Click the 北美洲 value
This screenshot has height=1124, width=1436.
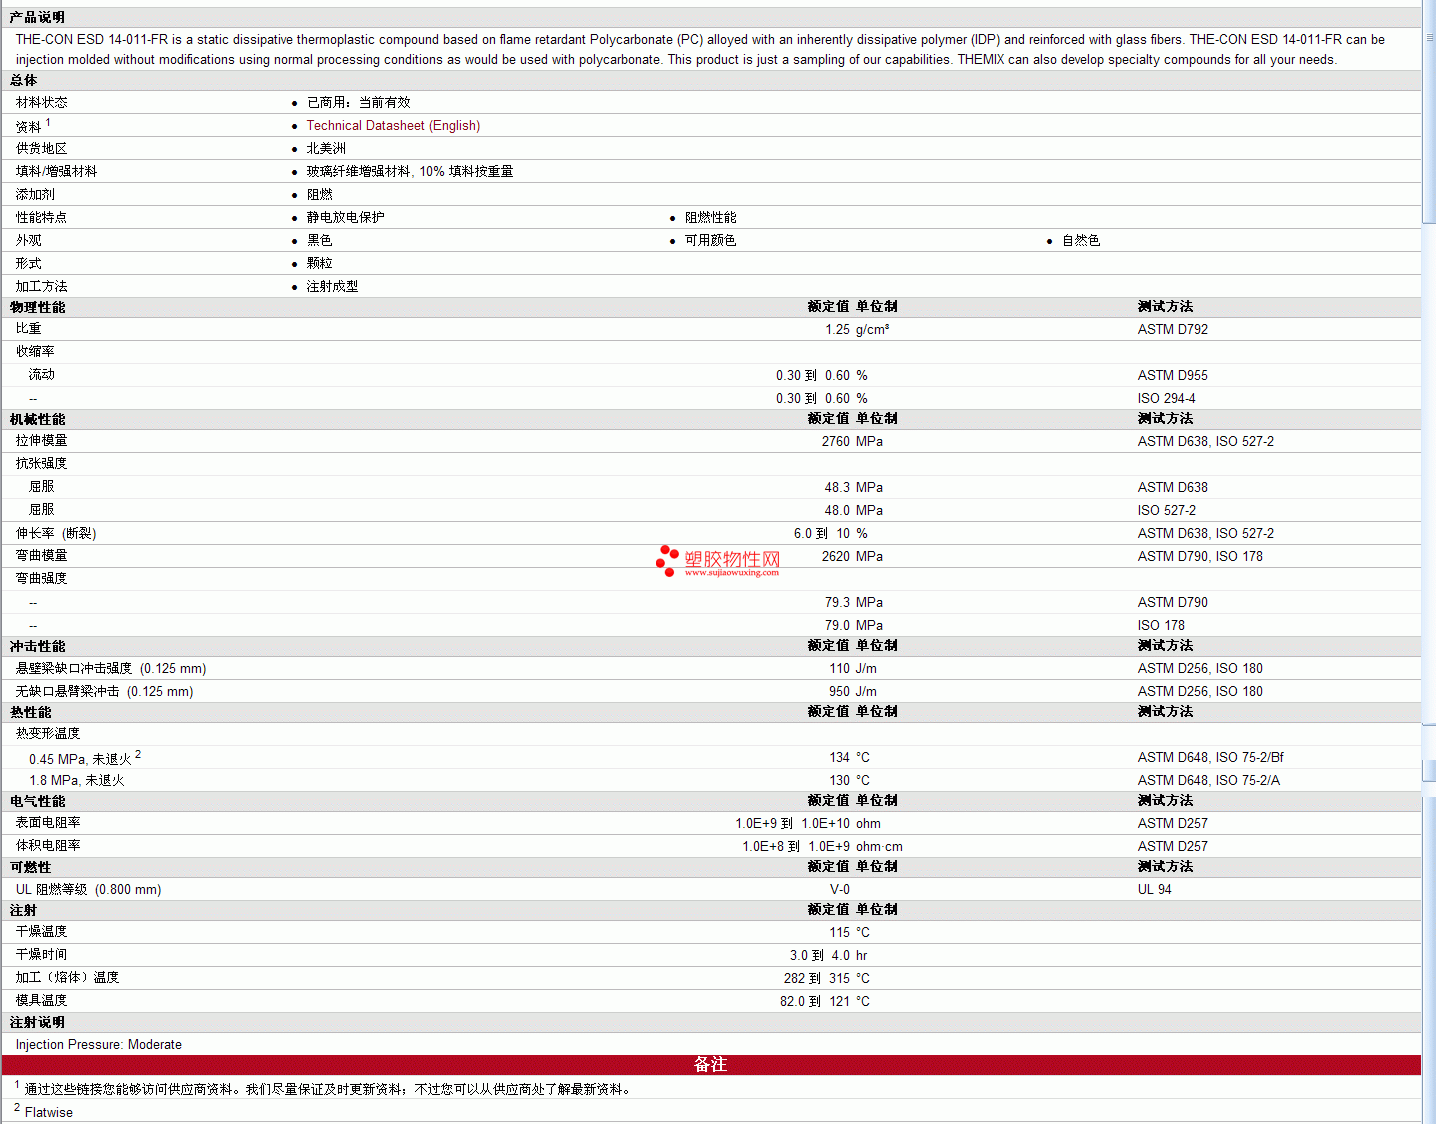326,148
